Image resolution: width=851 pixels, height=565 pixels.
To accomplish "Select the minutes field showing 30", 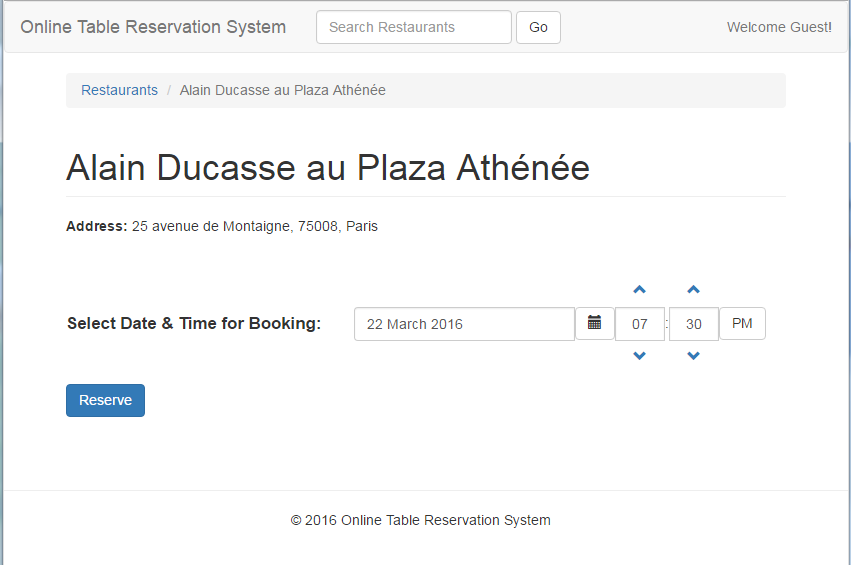I will tap(694, 324).
